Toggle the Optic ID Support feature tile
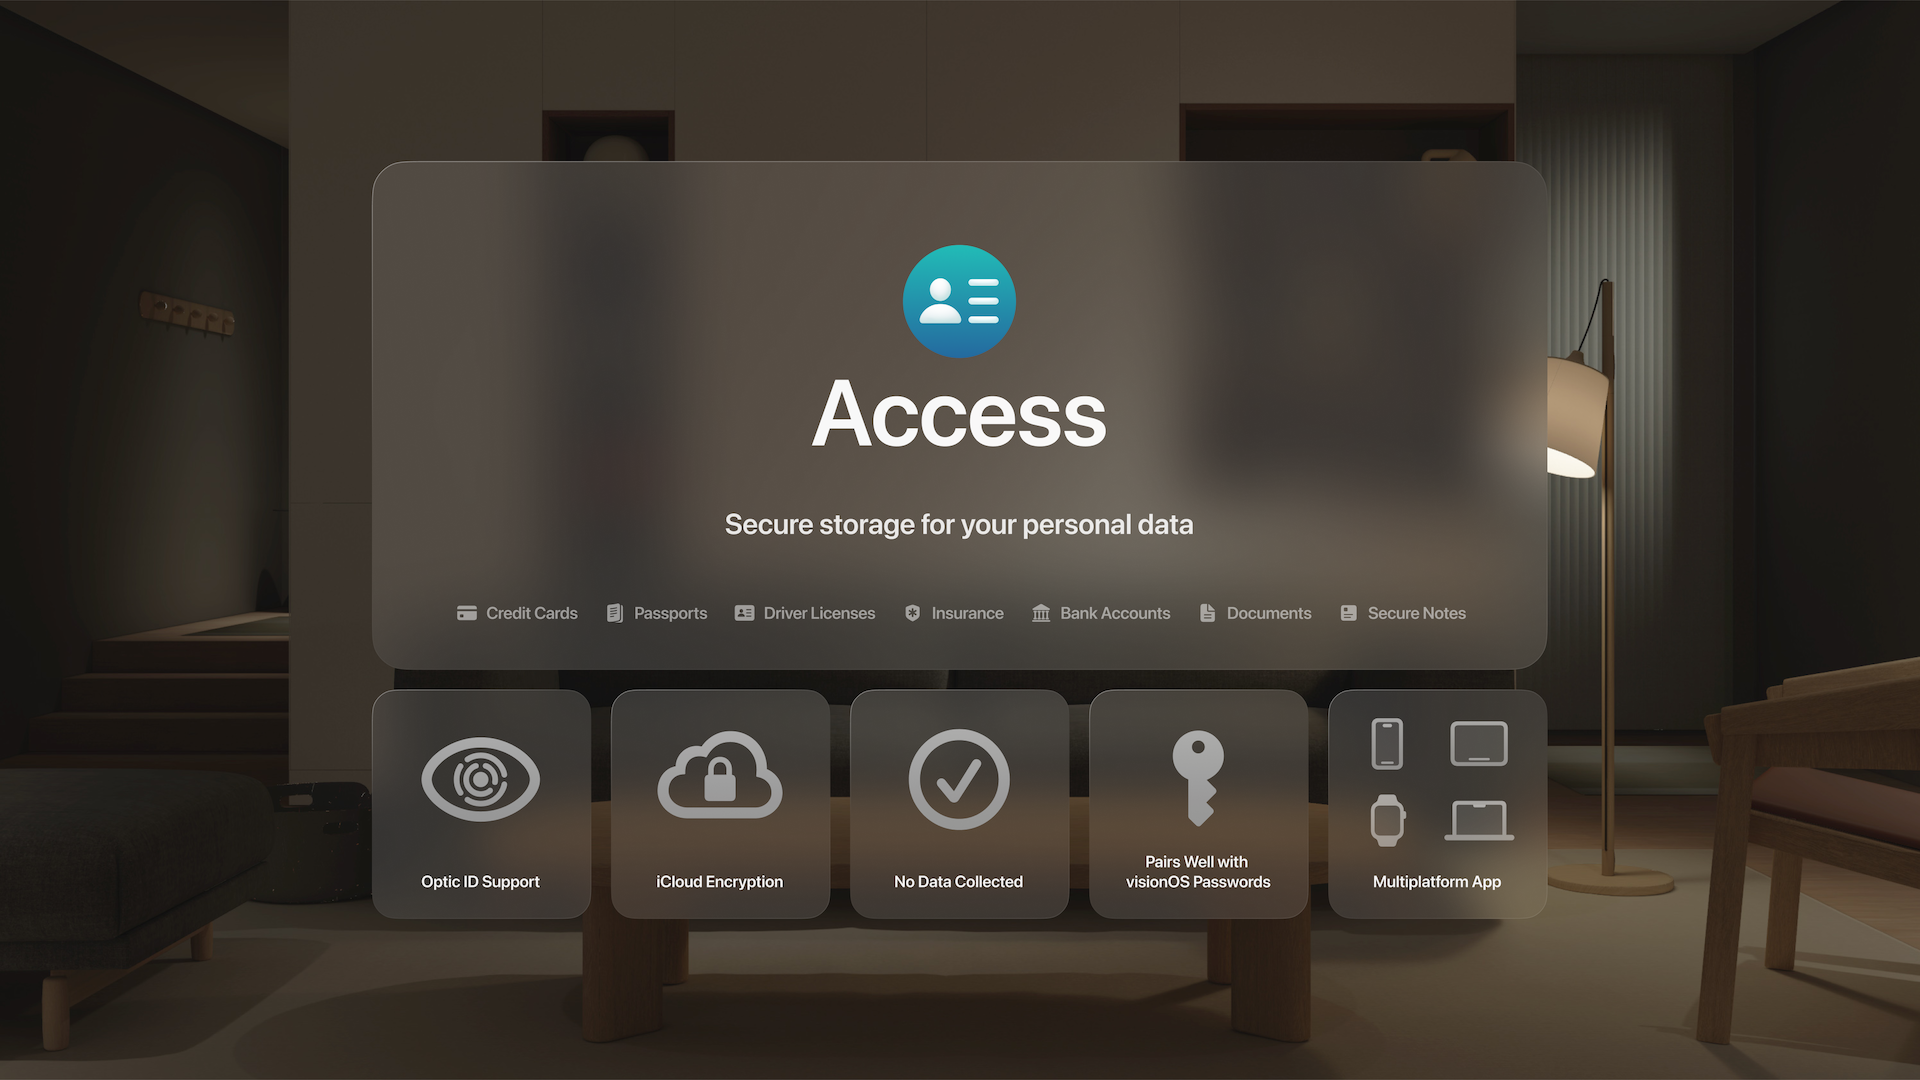The height and width of the screenshot is (1080, 1920). click(x=480, y=803)
